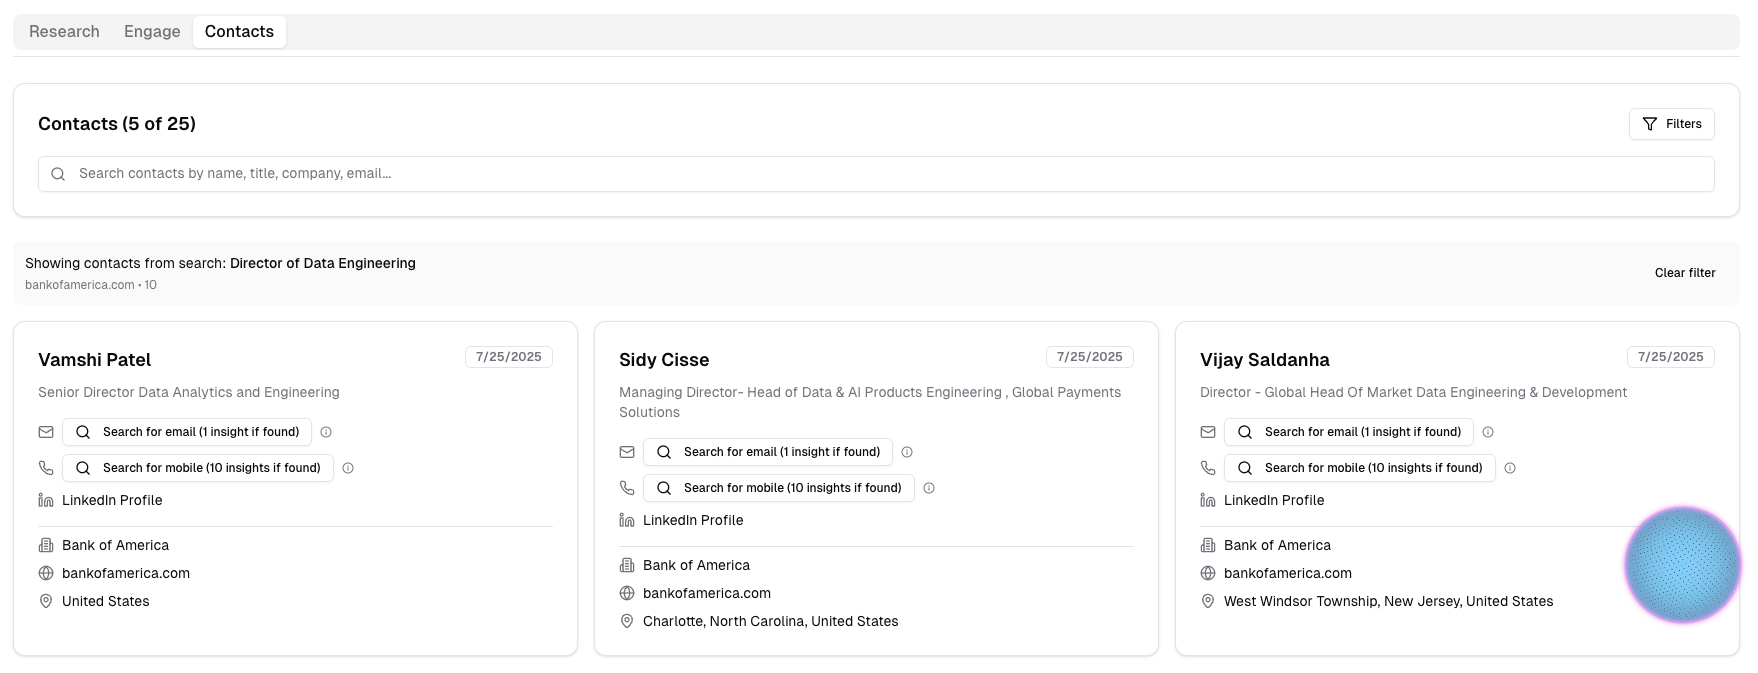Search for Vamshi Patel's email
Image resolution: width=1758 pixels, height=673 pixels.
(187, 432)
